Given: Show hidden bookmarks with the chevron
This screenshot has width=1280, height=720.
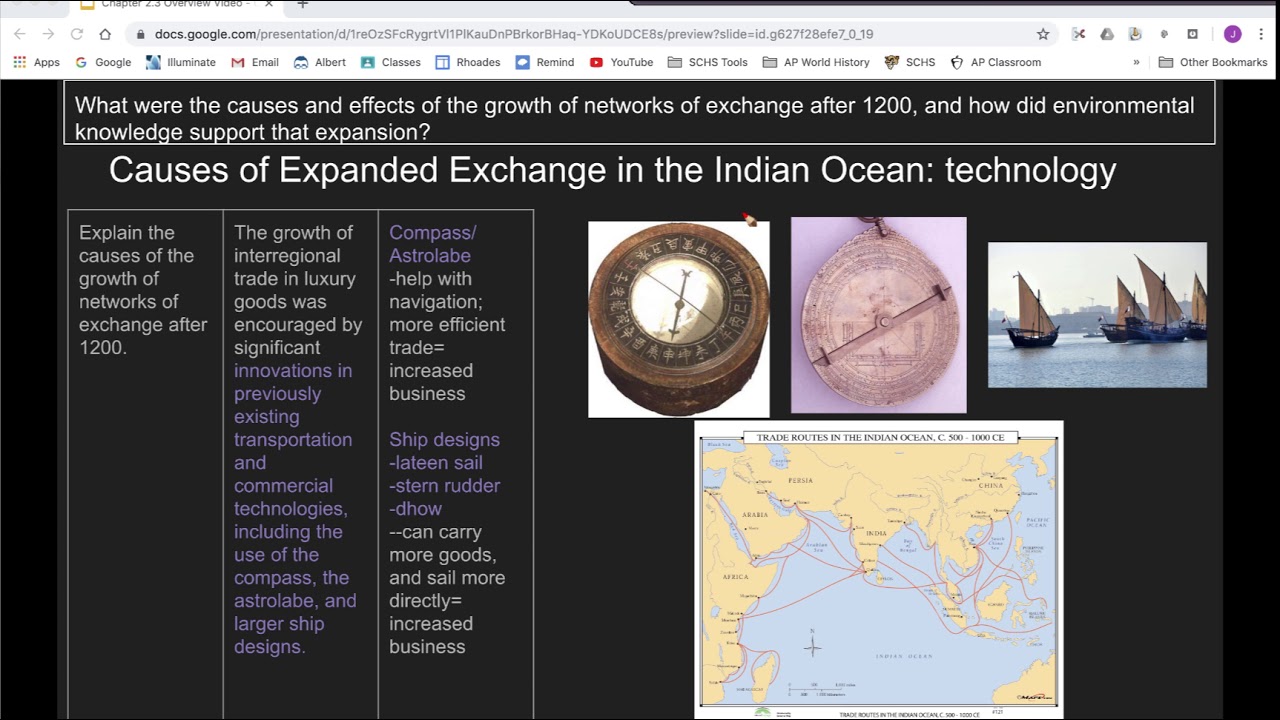Looking at the screenshot, I should (1136, 62).
